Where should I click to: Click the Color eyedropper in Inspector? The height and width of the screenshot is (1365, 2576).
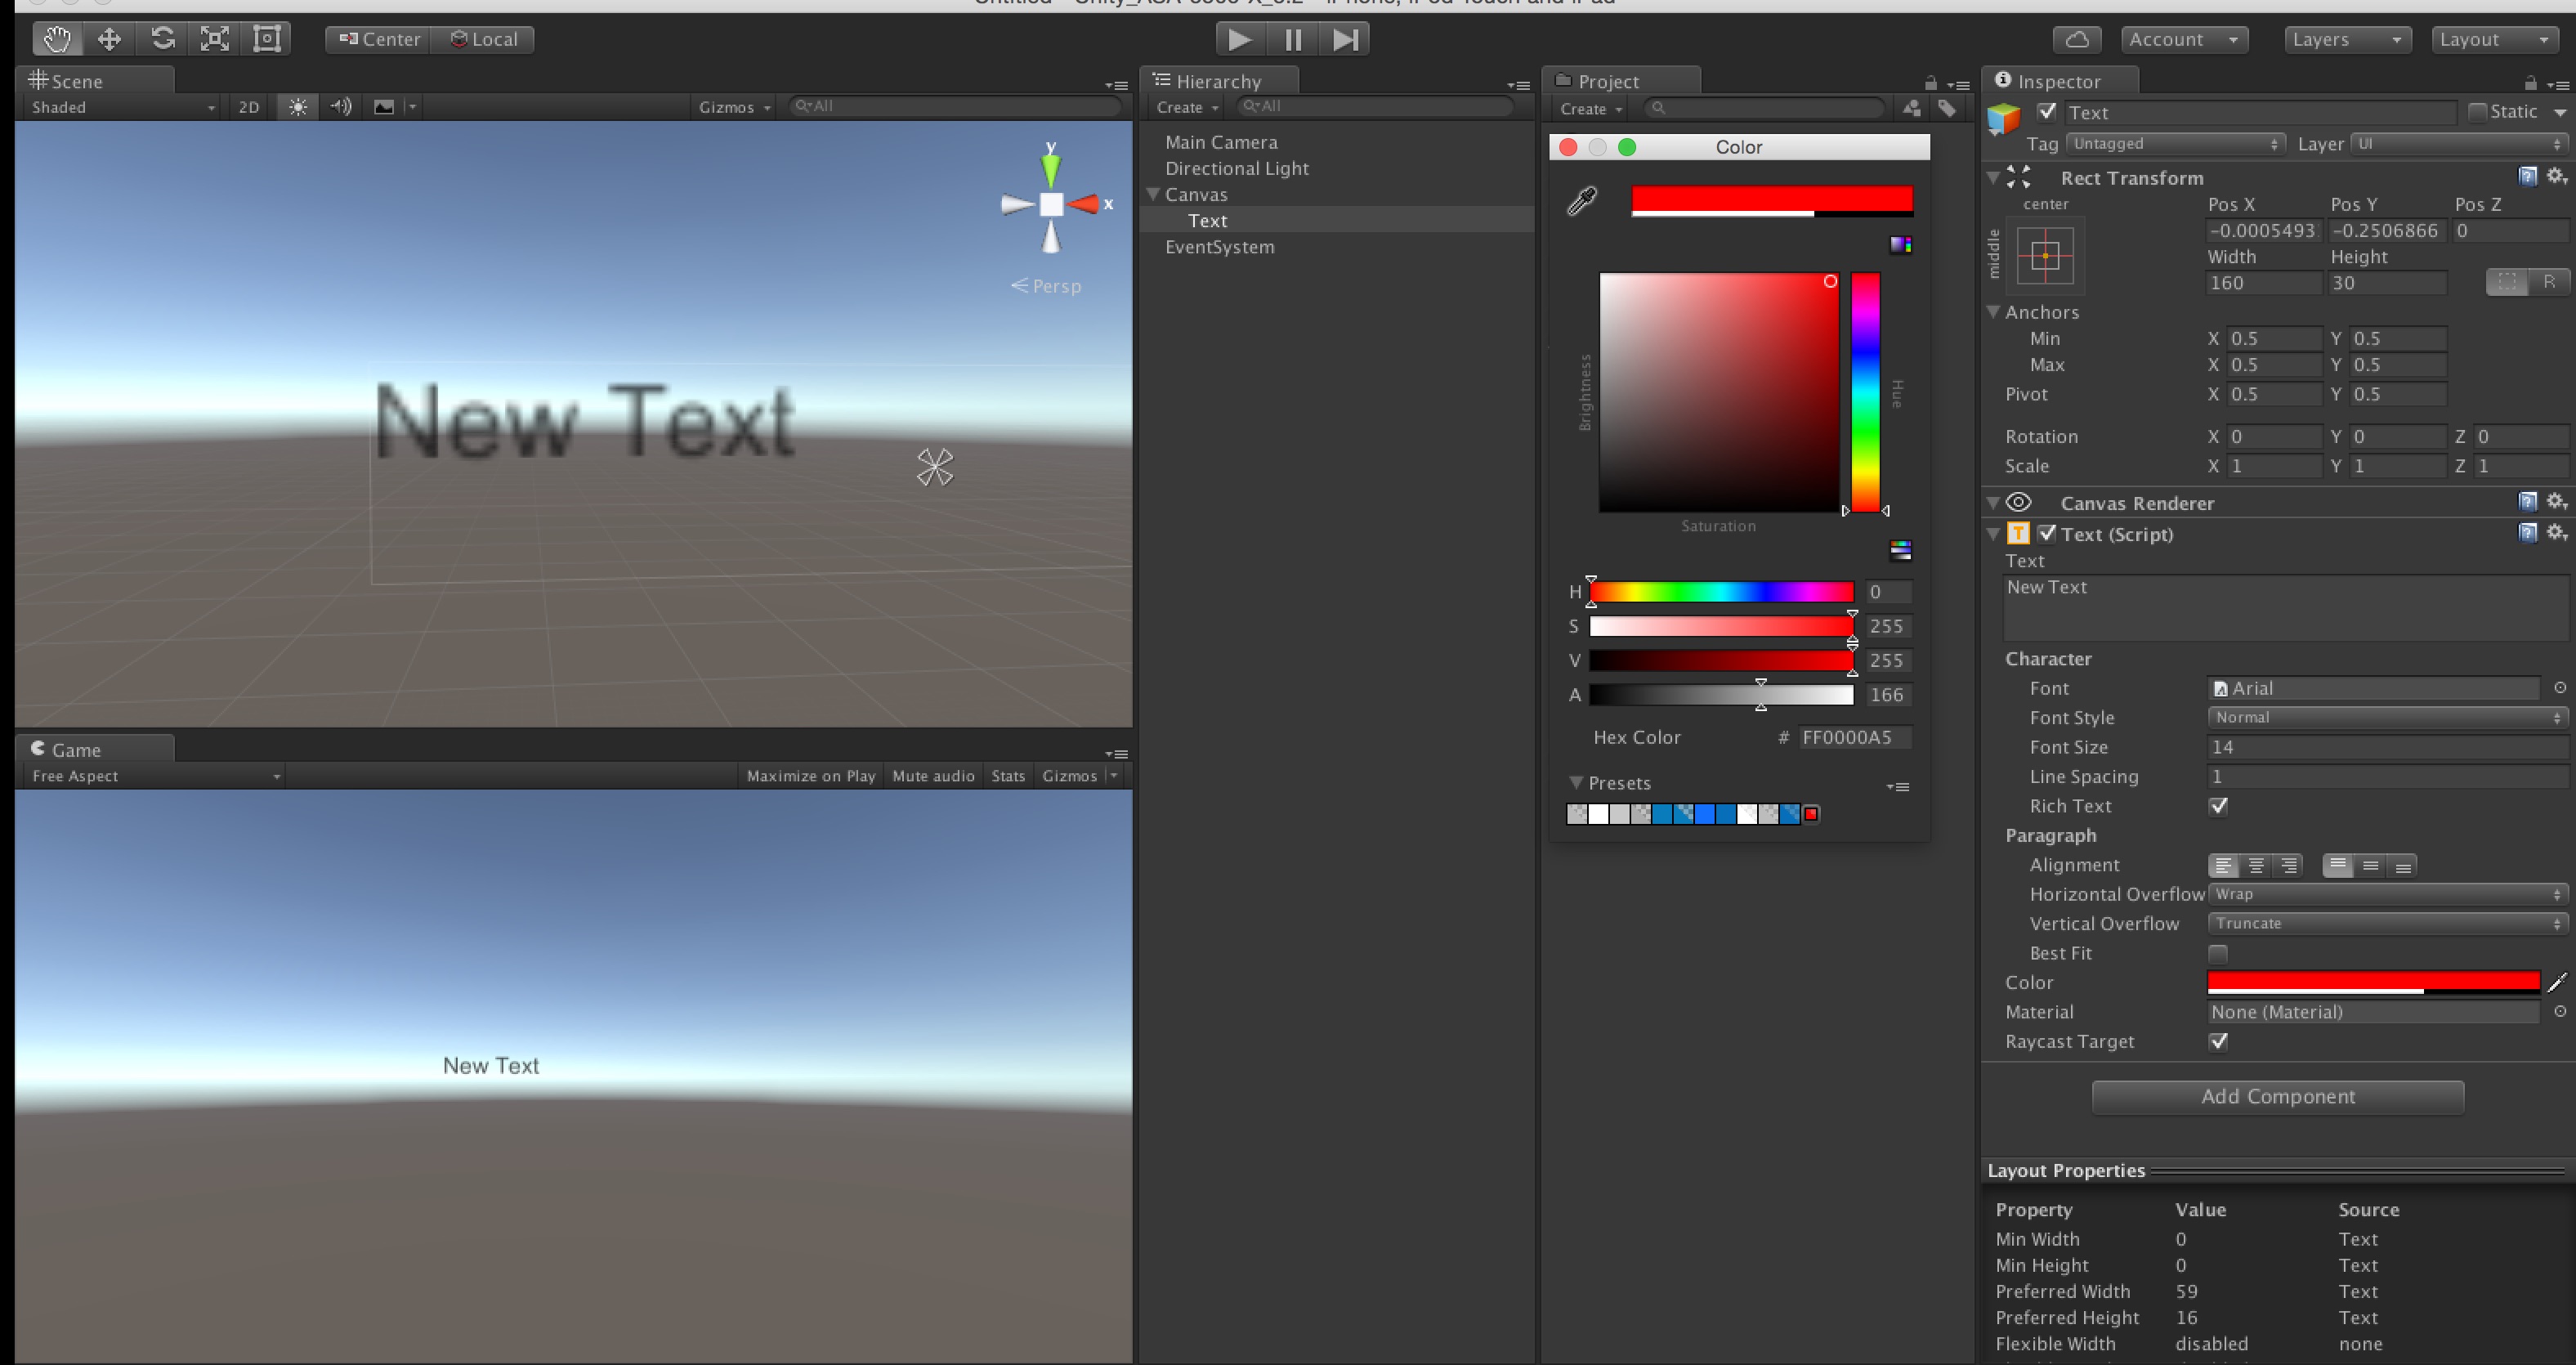[x=2557, y=983]
